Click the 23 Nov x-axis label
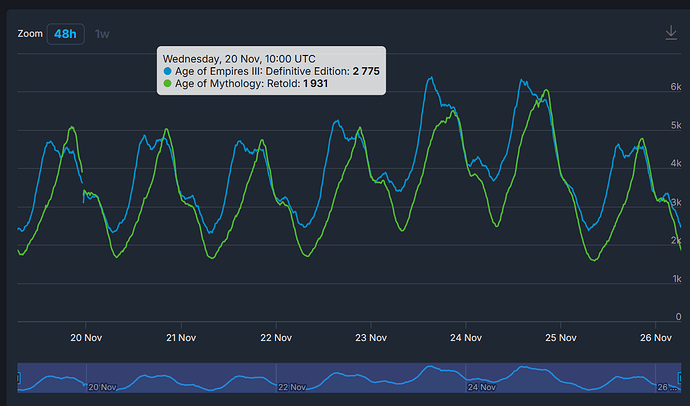 (371, 338)
